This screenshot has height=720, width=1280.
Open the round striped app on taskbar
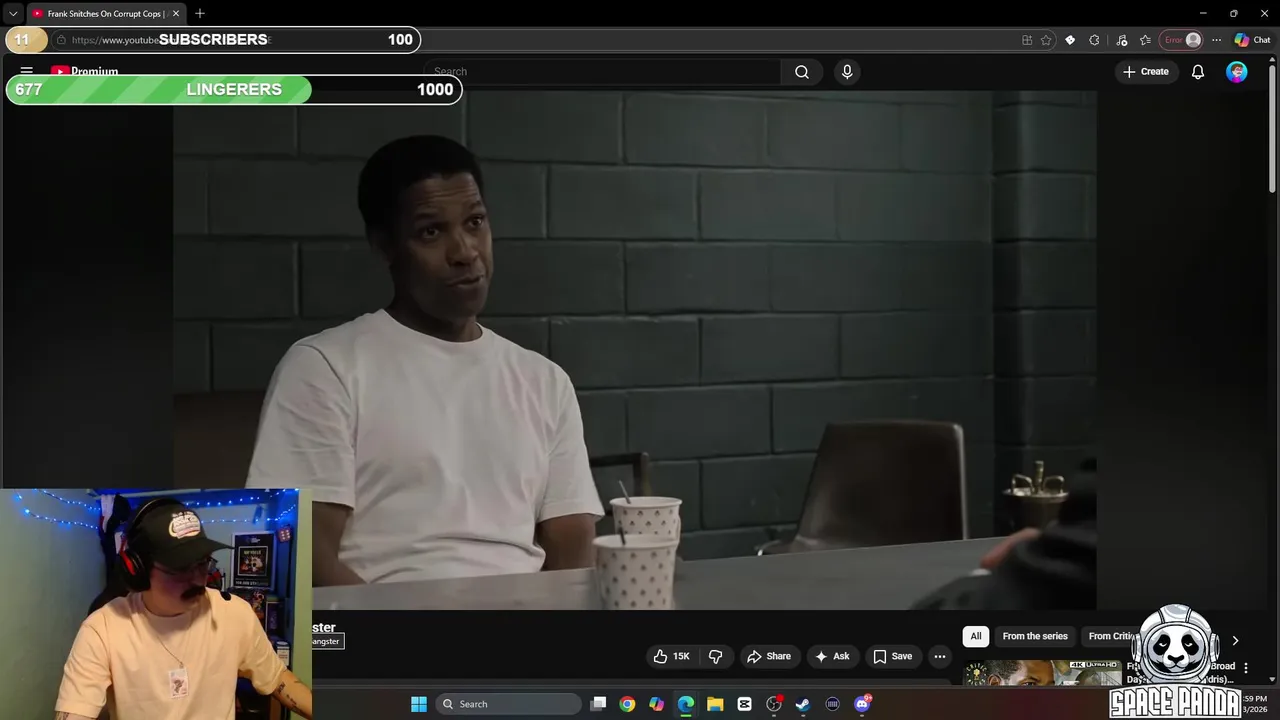[x=832, y=704]
